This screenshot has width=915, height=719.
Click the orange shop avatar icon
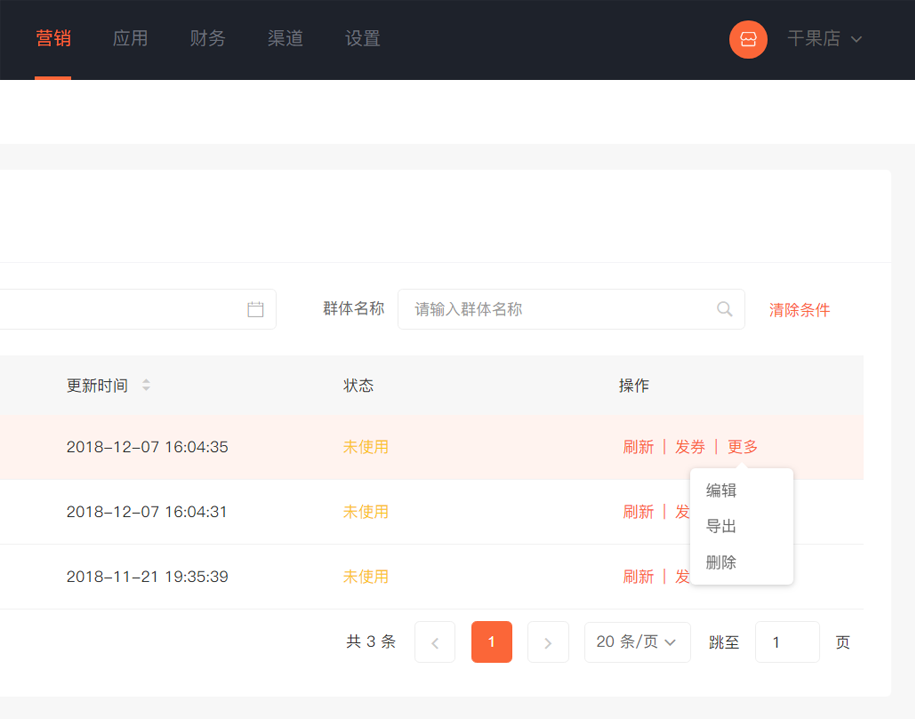pos(748,39)
